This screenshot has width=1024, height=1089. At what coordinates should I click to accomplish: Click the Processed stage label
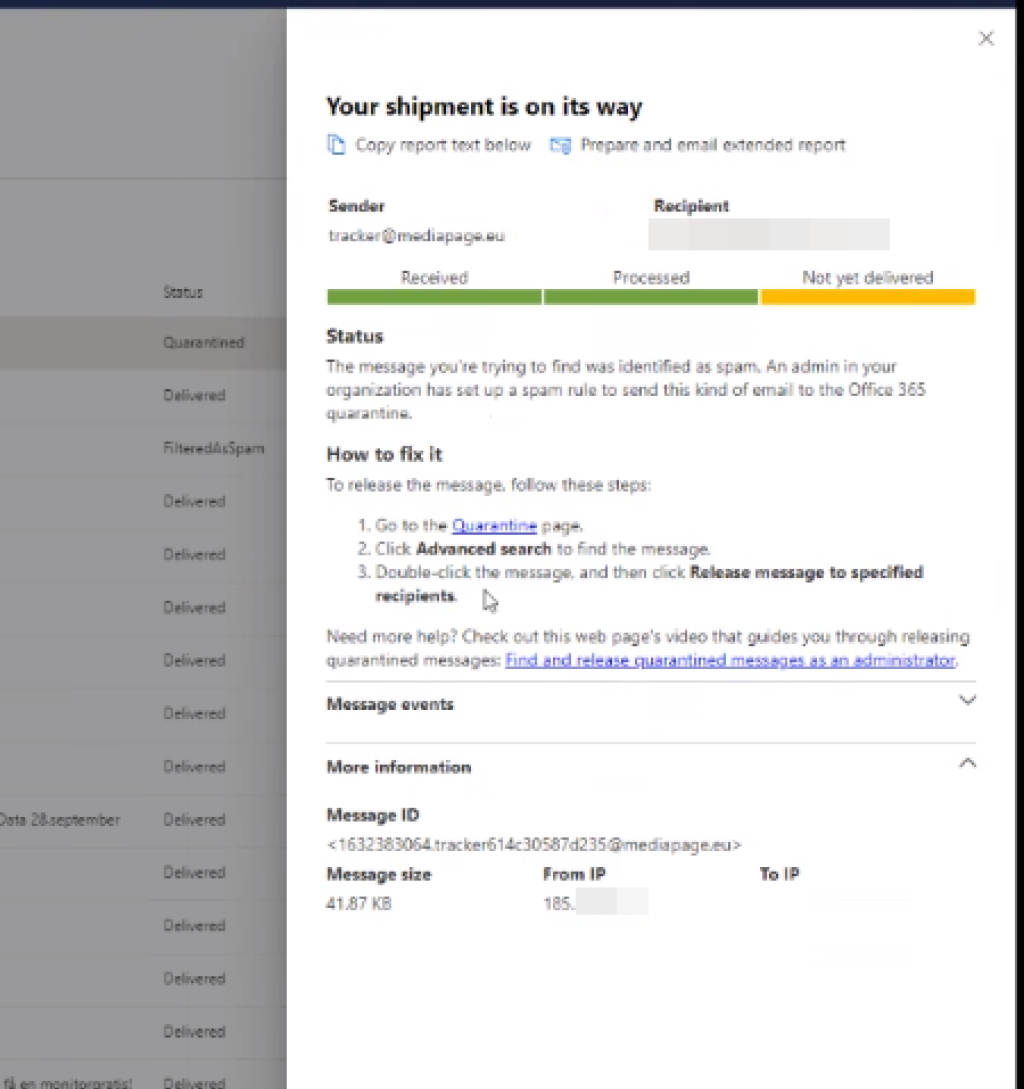point(651,278)
